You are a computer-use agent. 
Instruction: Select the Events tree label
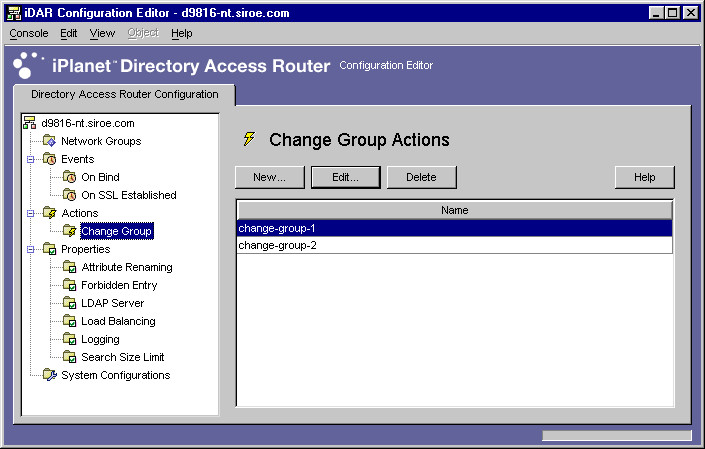(78, 159)
